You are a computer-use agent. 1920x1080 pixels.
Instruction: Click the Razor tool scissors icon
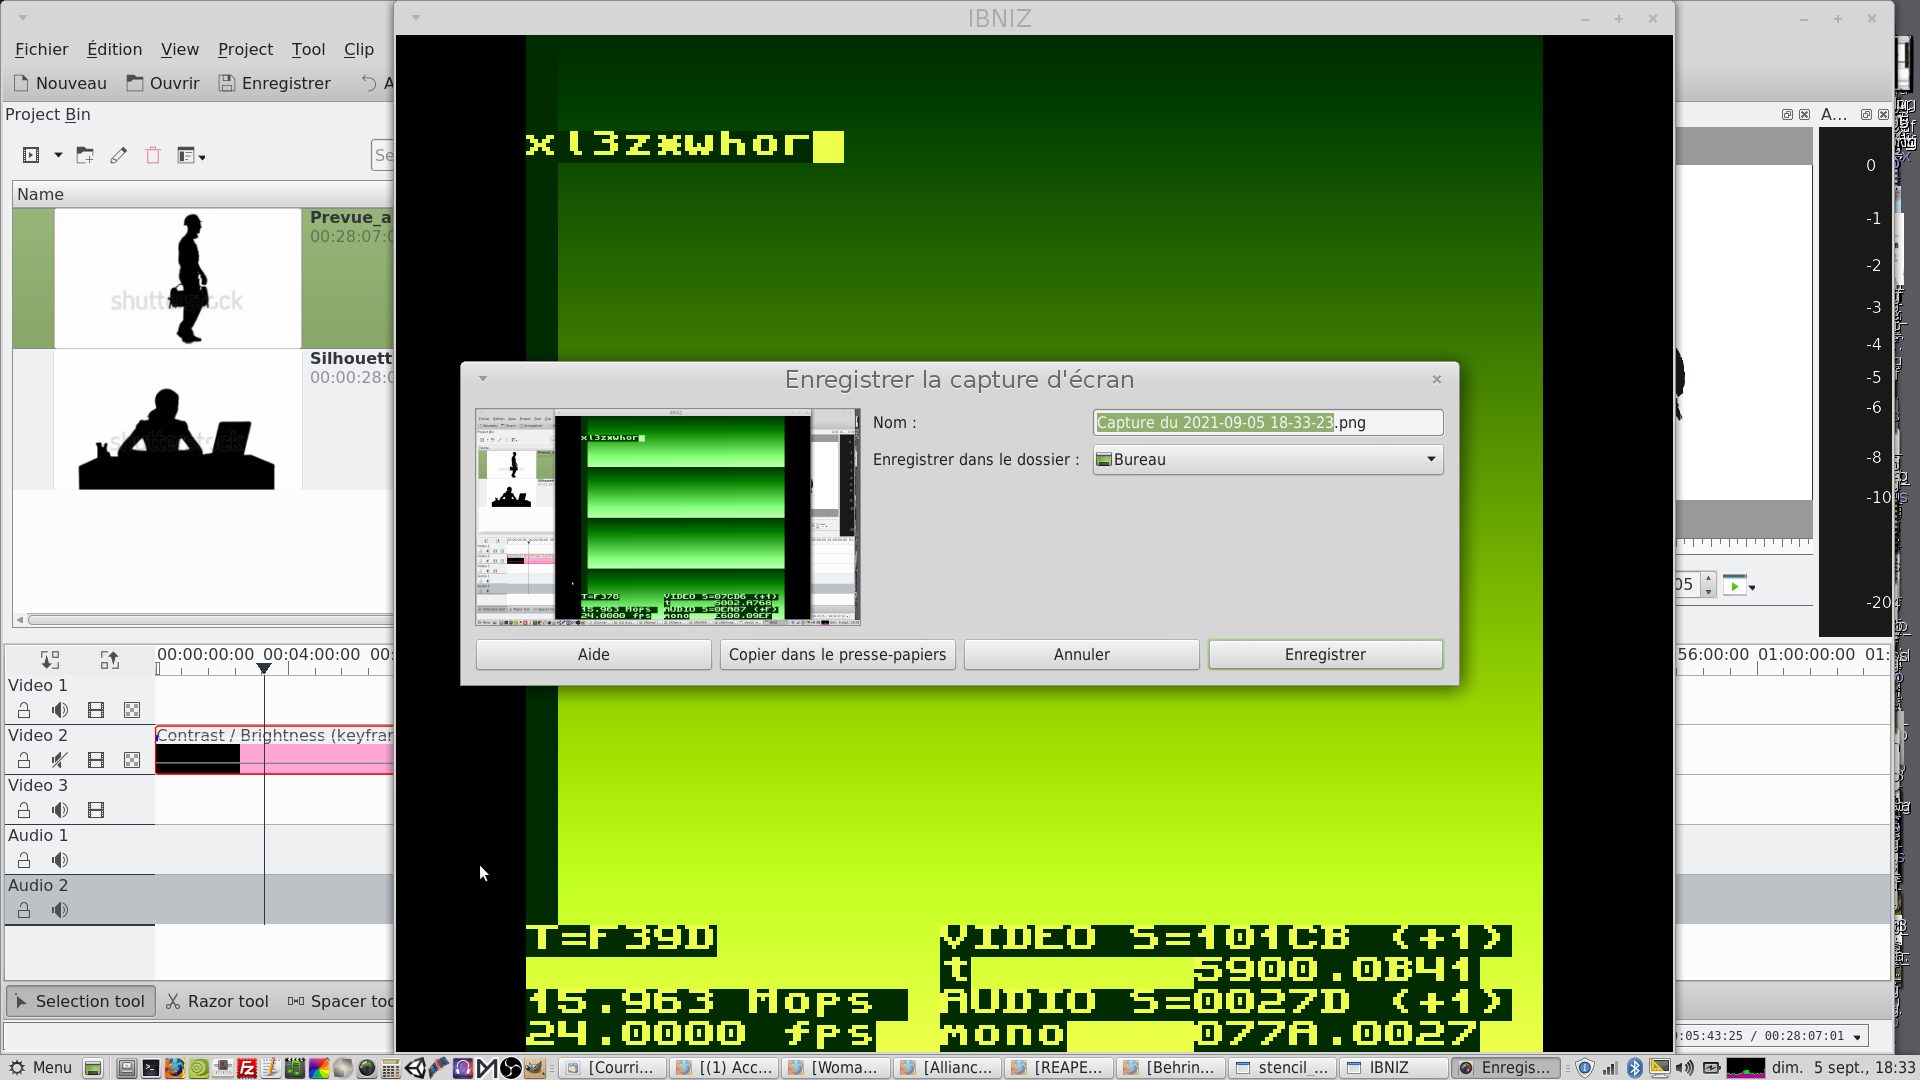[174, 1001]
